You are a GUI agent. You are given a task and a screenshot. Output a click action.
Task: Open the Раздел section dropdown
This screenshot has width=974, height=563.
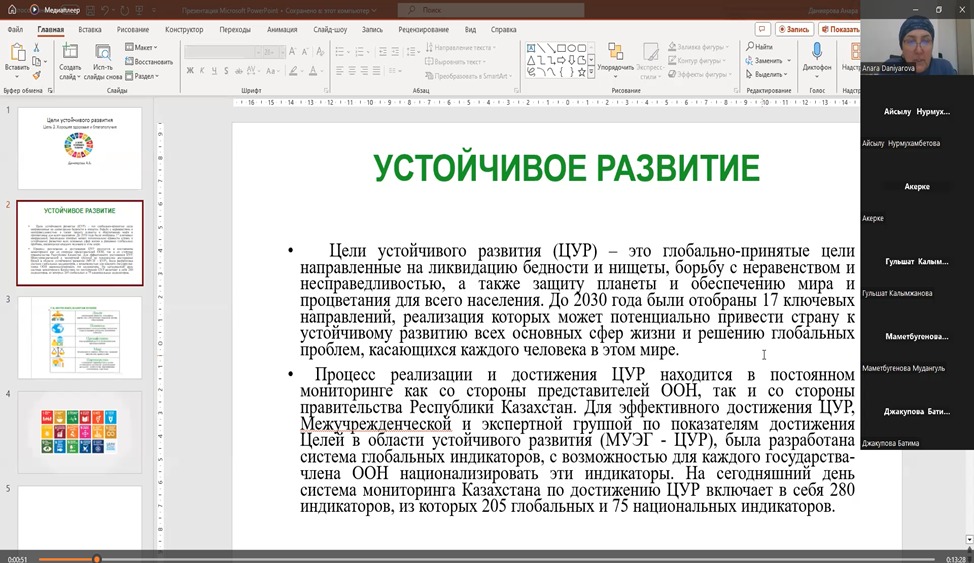coord(142,76)
